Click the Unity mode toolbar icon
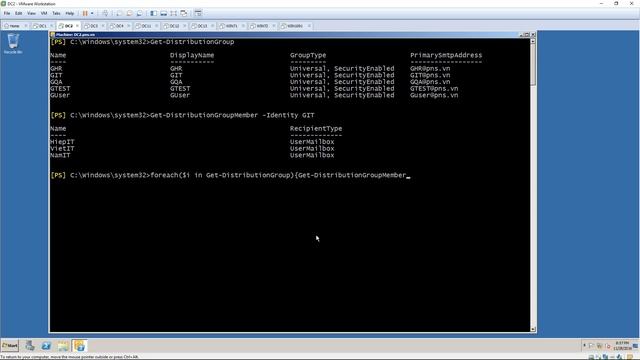 pyautogui.click(x=184, y=13)
